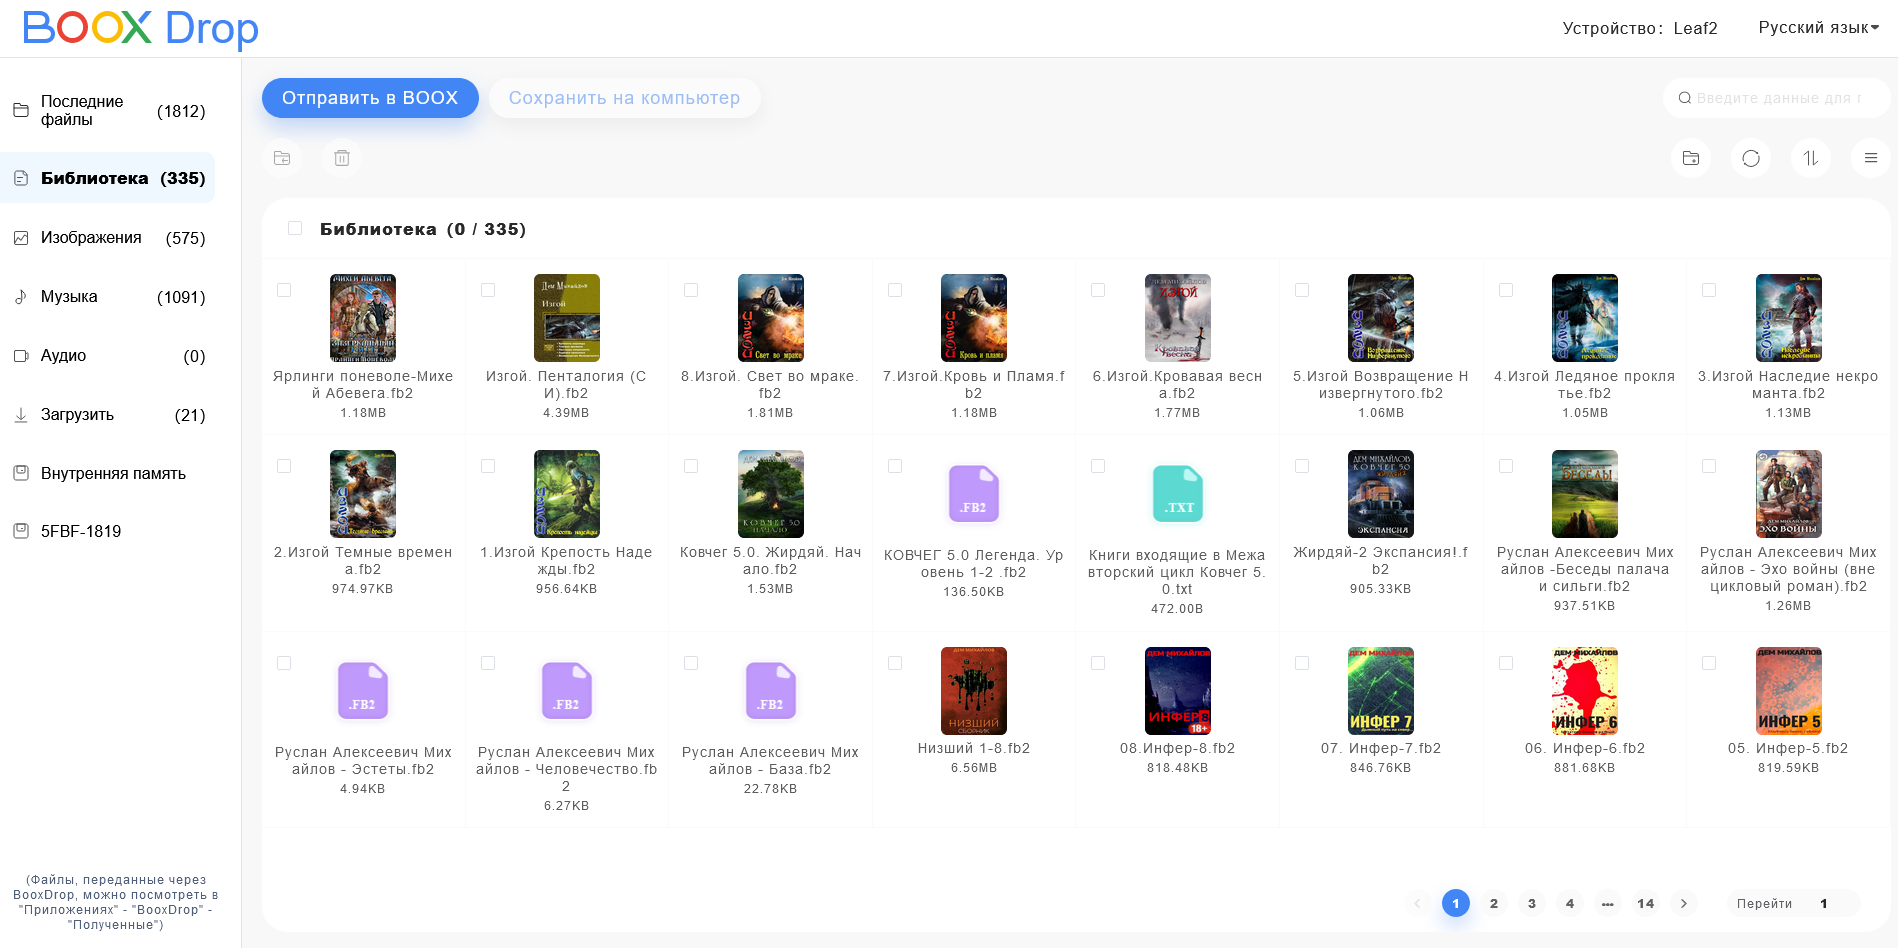This screenshot has width=1898, height=948.
Task: Open the 5FBF-1819 storage entry
Action: 108,531
